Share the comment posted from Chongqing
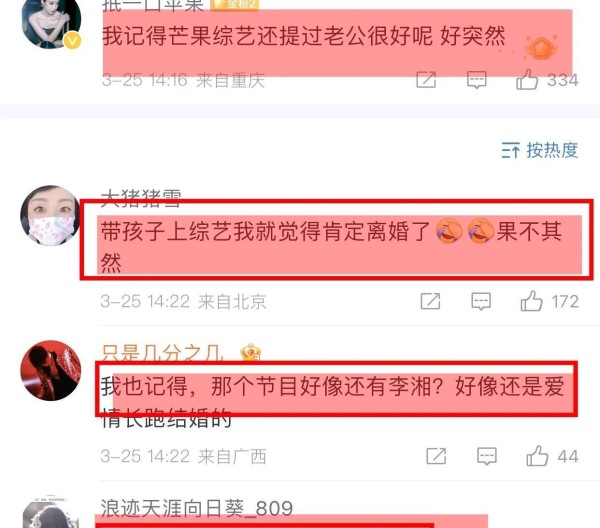Screen dimensions: 600x528 click(426, 80)
